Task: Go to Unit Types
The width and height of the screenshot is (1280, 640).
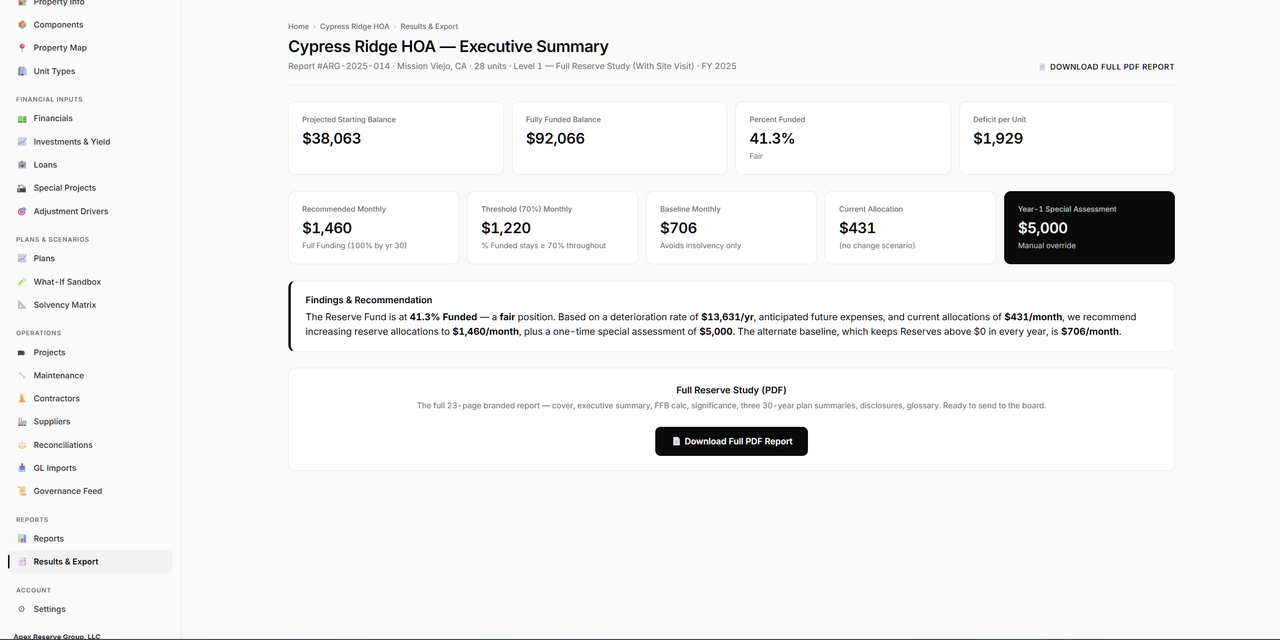Action: 90,71
